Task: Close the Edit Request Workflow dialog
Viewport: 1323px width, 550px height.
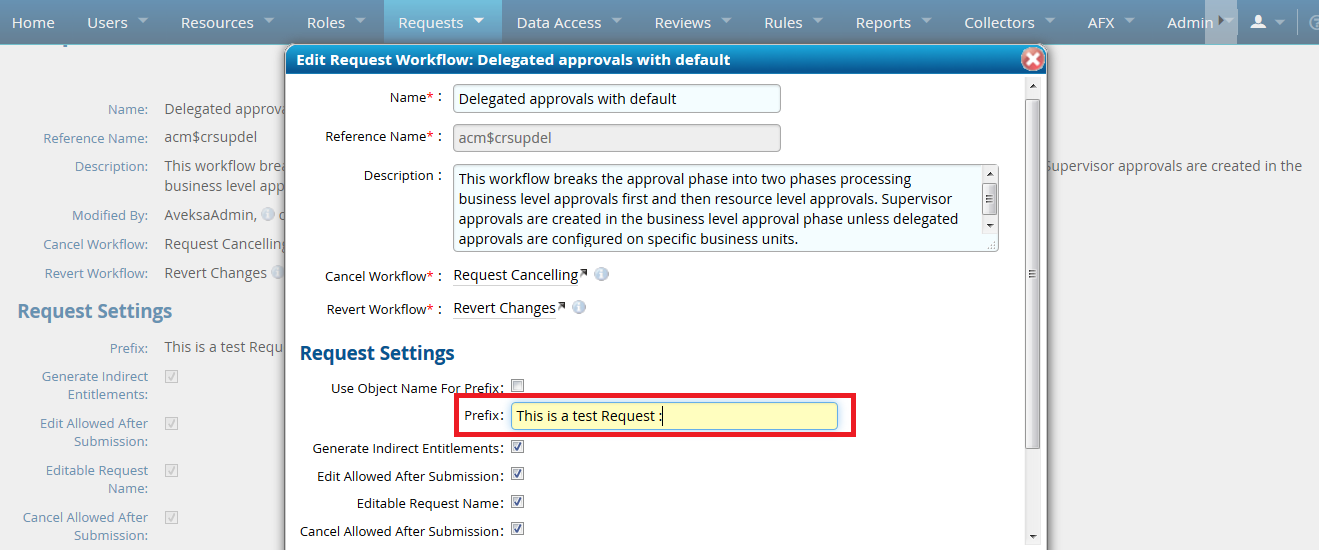Action: pyautogui.click(x=1032, y=60)
